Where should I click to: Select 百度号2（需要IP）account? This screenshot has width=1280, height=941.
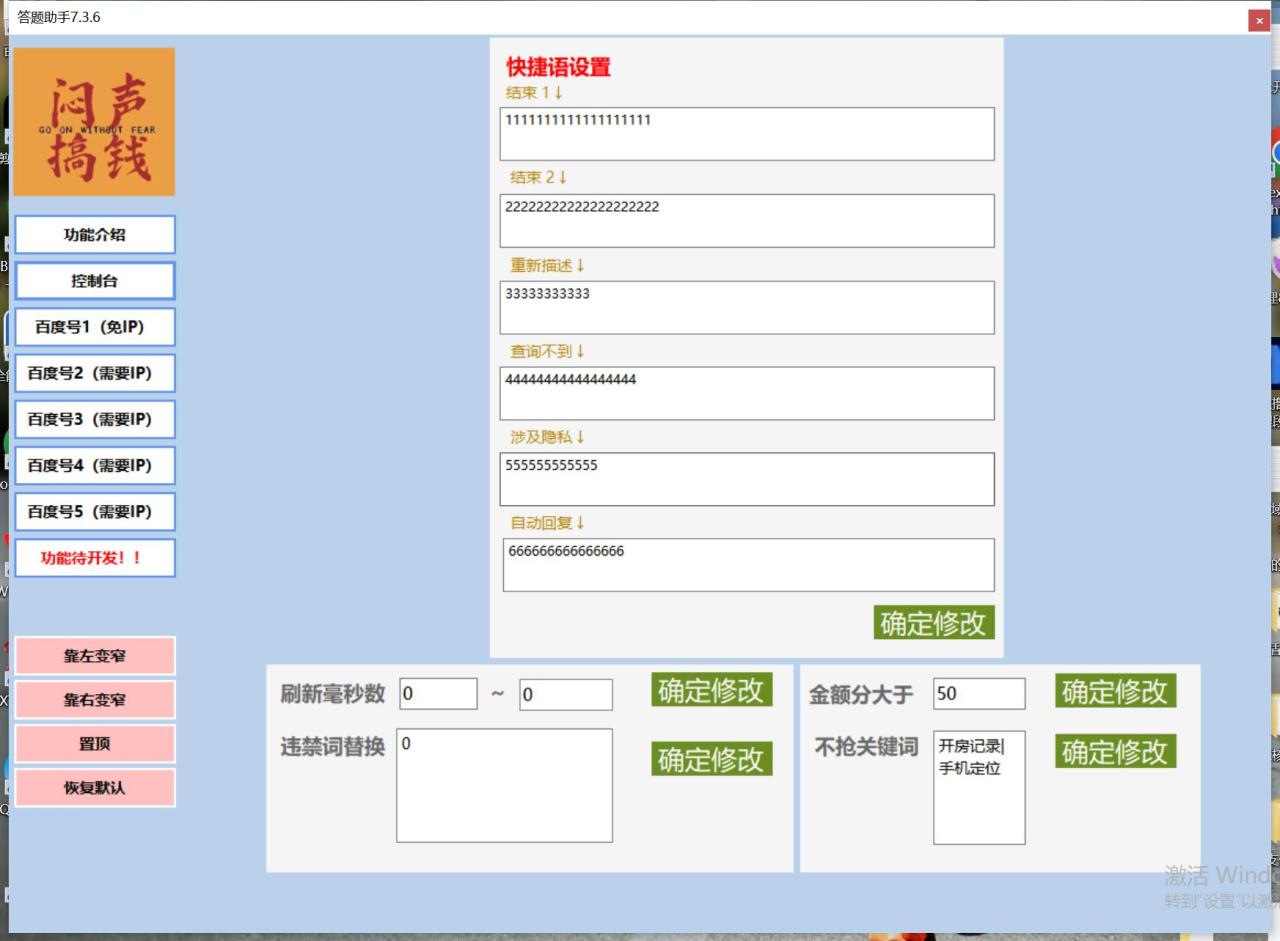(94, 373)
